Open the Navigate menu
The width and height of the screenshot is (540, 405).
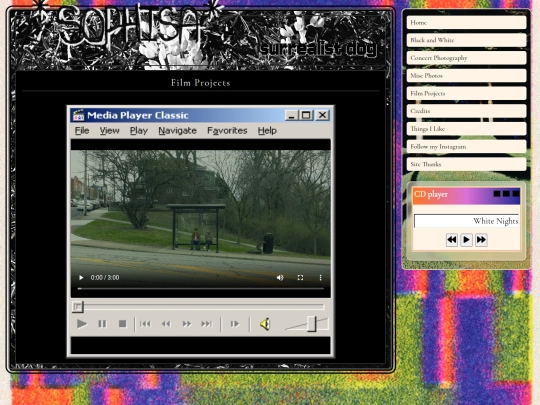(x=177, y=131)
